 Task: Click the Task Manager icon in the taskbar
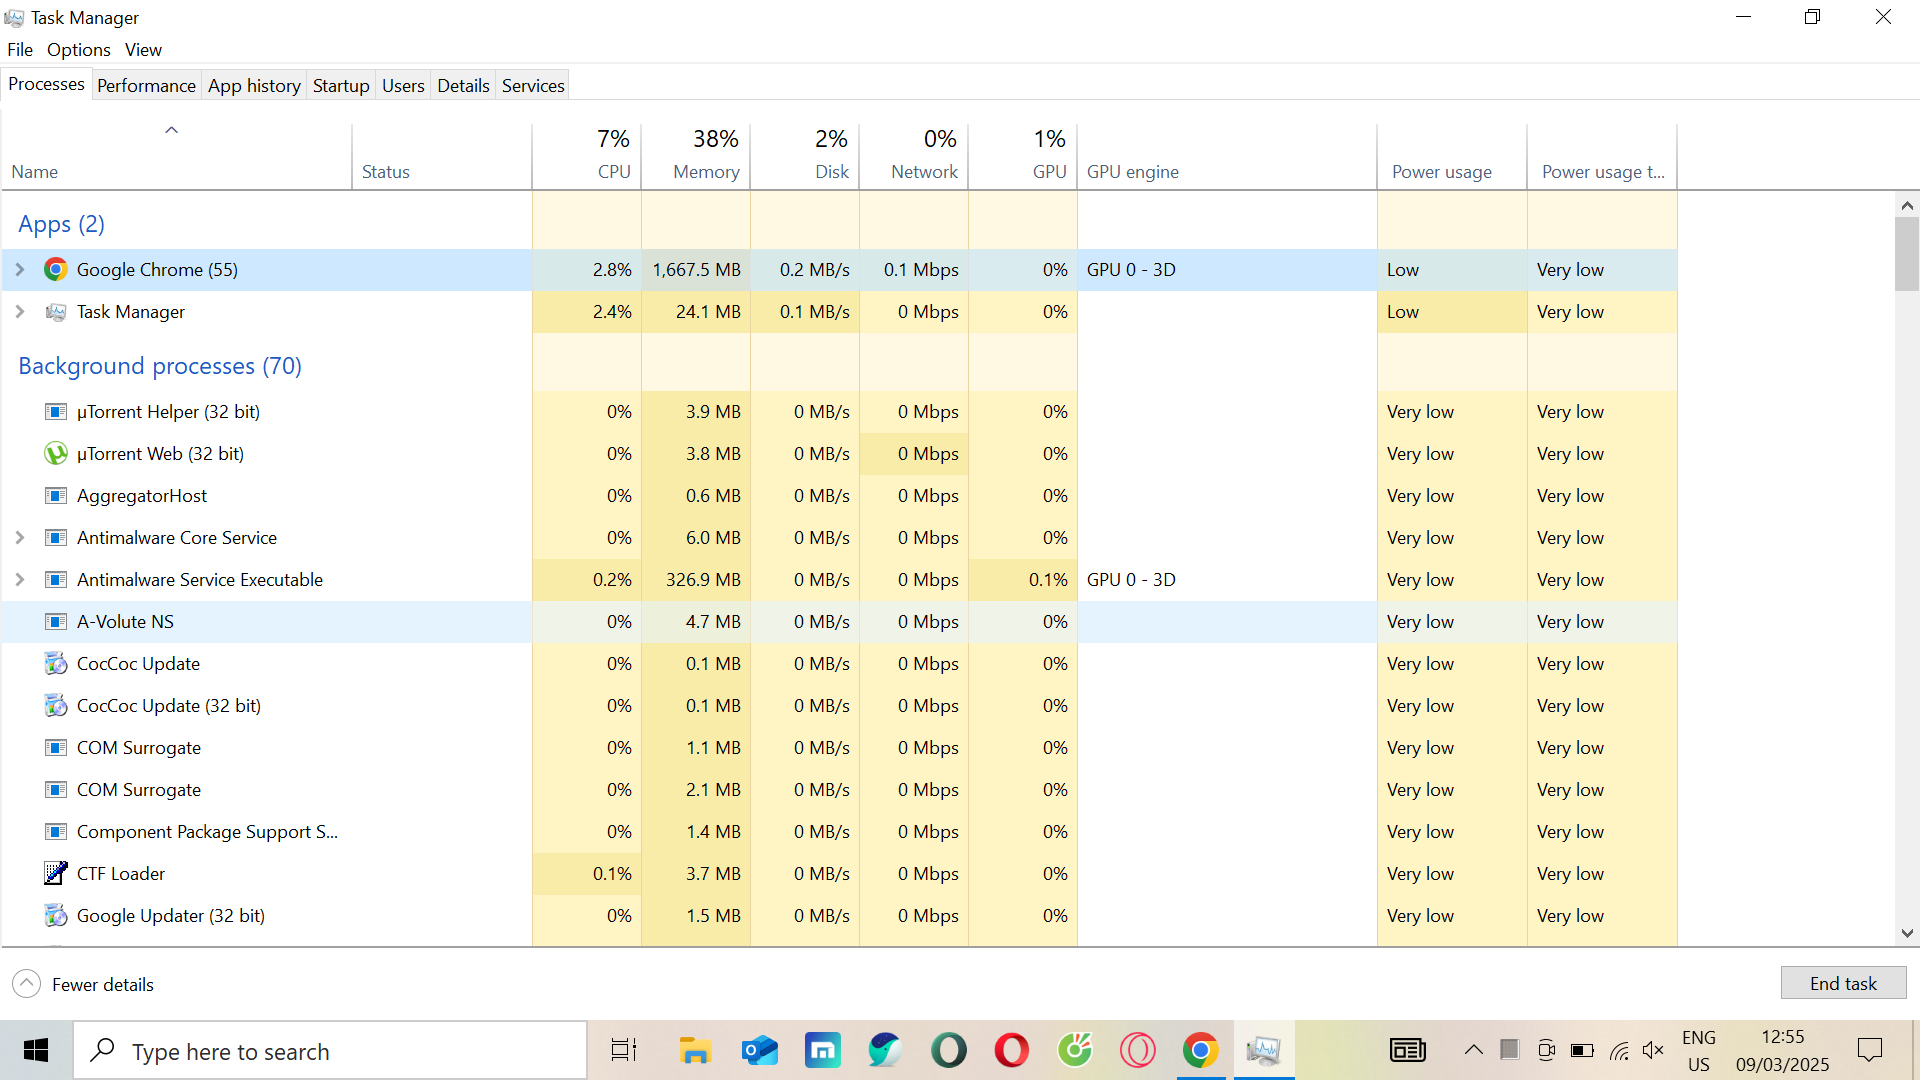pos(1264,1051)
